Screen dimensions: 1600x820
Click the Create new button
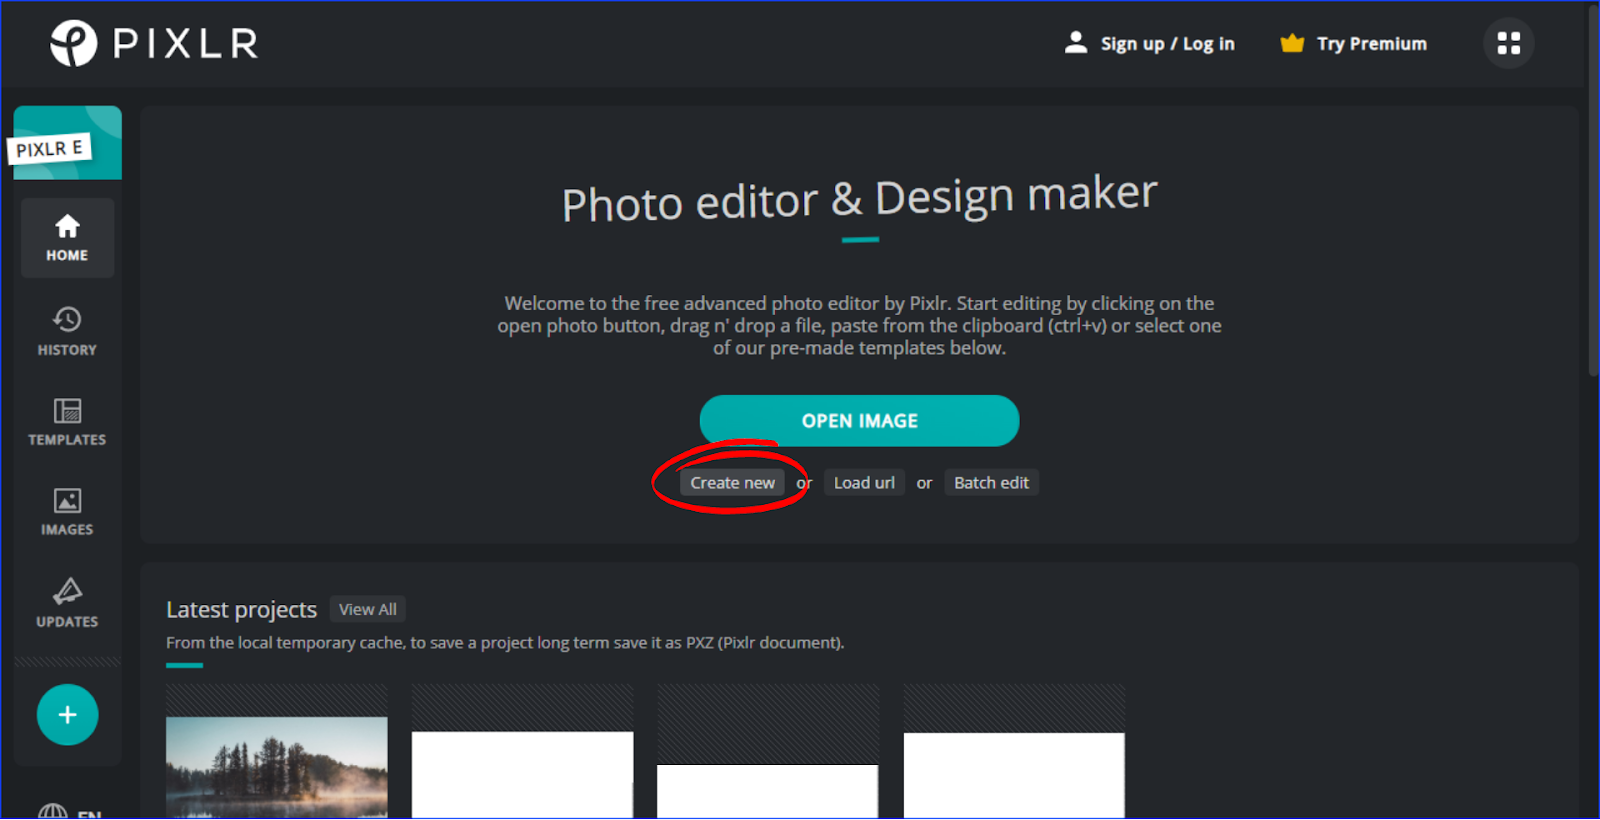pyautogui.click(x=732, y=483)
